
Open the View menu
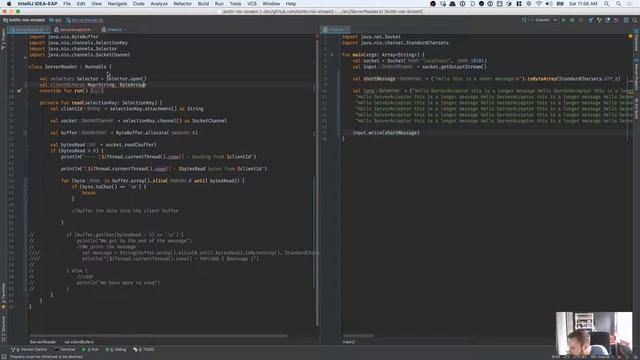click(x=96, y=4)
